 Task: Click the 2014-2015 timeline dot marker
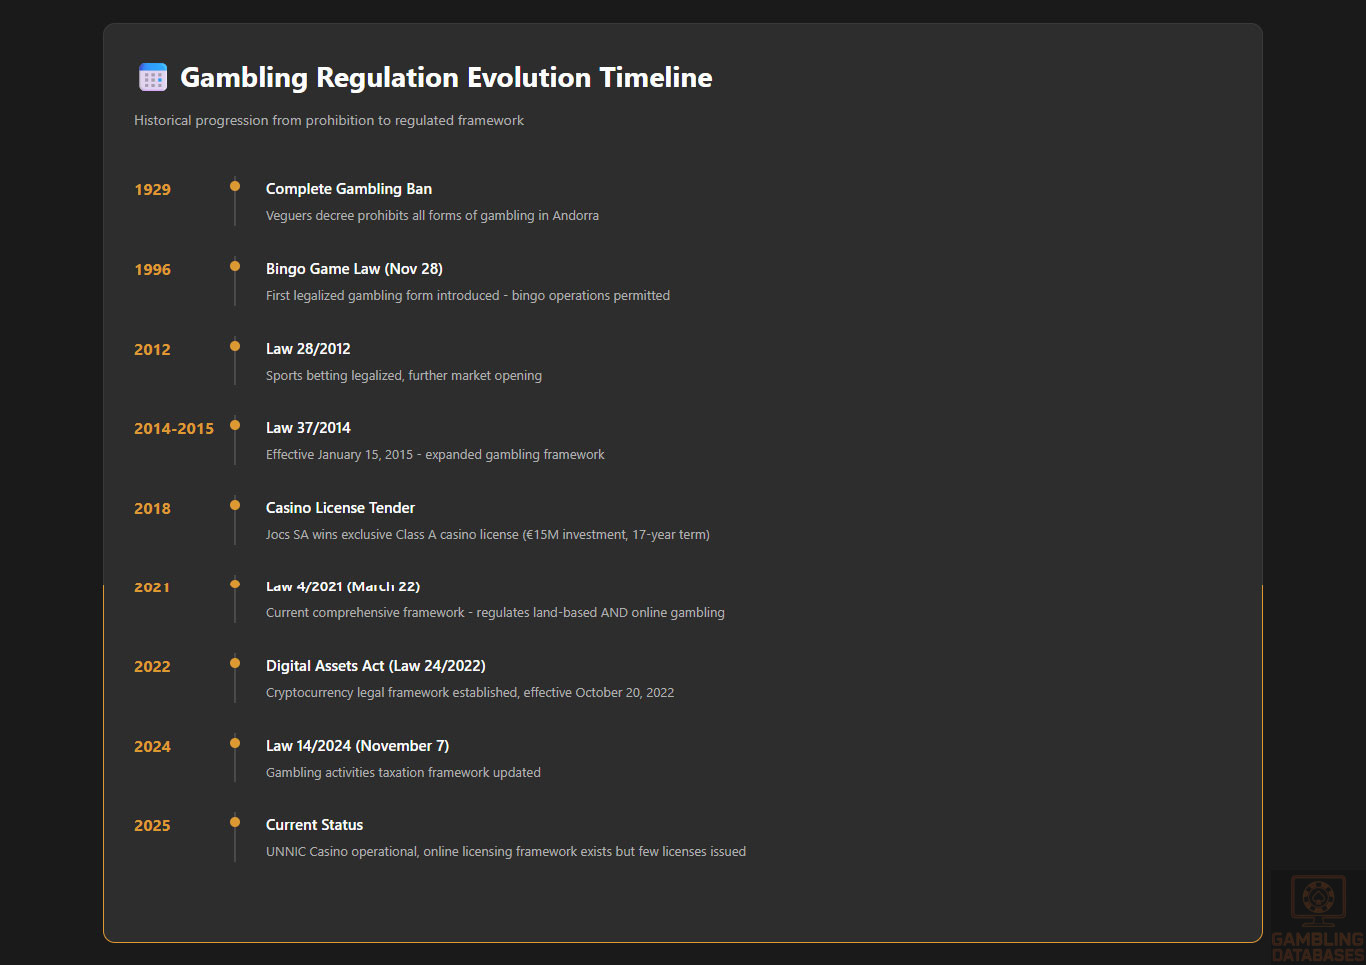[235, 425]
